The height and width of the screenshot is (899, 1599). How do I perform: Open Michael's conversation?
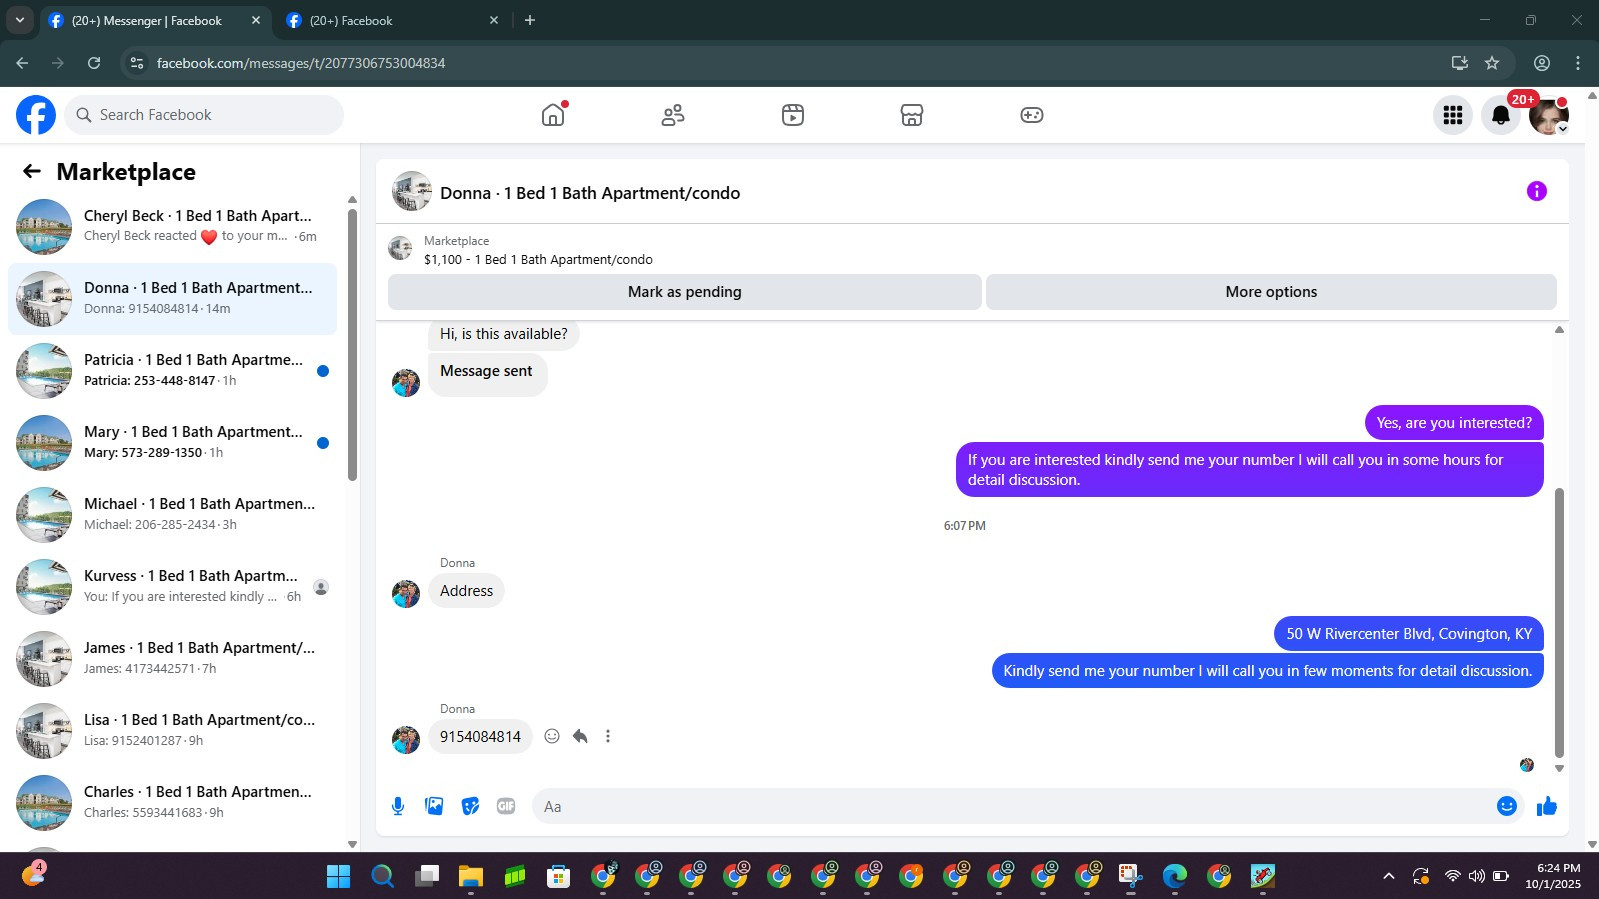172,514
